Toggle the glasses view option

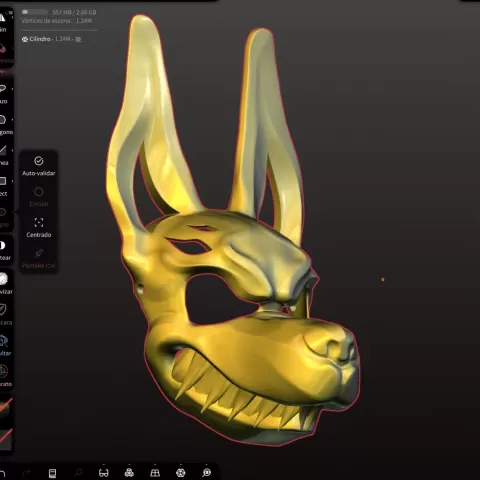pyautogui.click(x=104, y=473)
